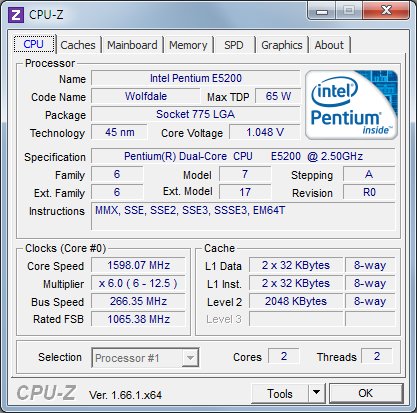
Task: Open the About tab
Action: pyautogui.click(x=329, y=45)
